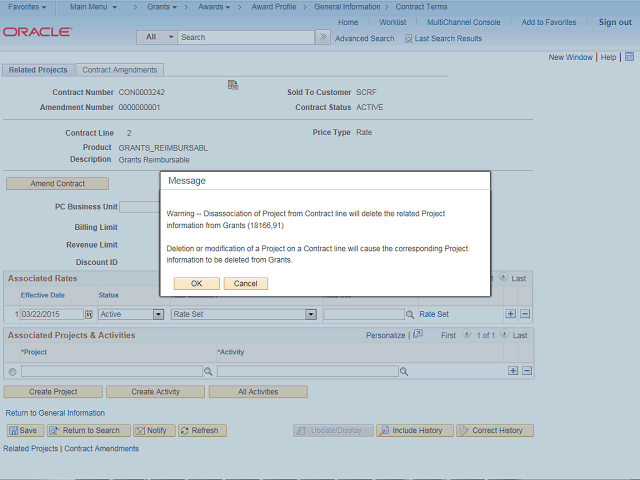Click next arrow in Associated Rates
The image size is (640, 480).
pyautogui.click(x=503, y=277)
